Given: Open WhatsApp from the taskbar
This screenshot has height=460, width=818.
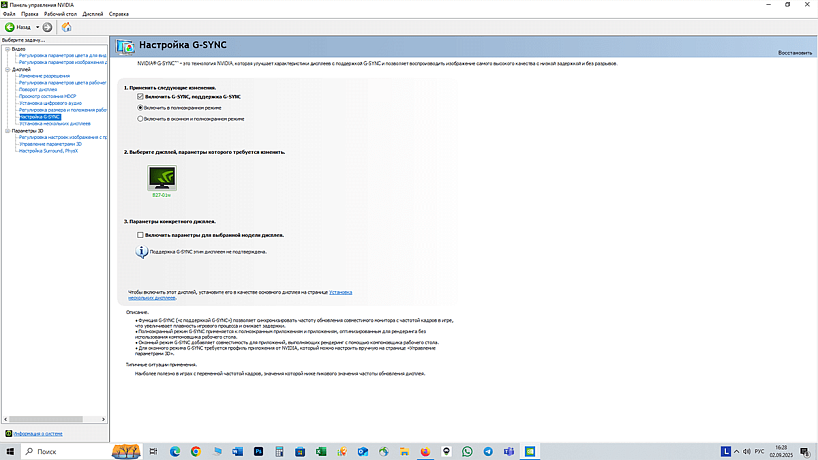Looking at the screenshot, I should (x=466, y=452).
